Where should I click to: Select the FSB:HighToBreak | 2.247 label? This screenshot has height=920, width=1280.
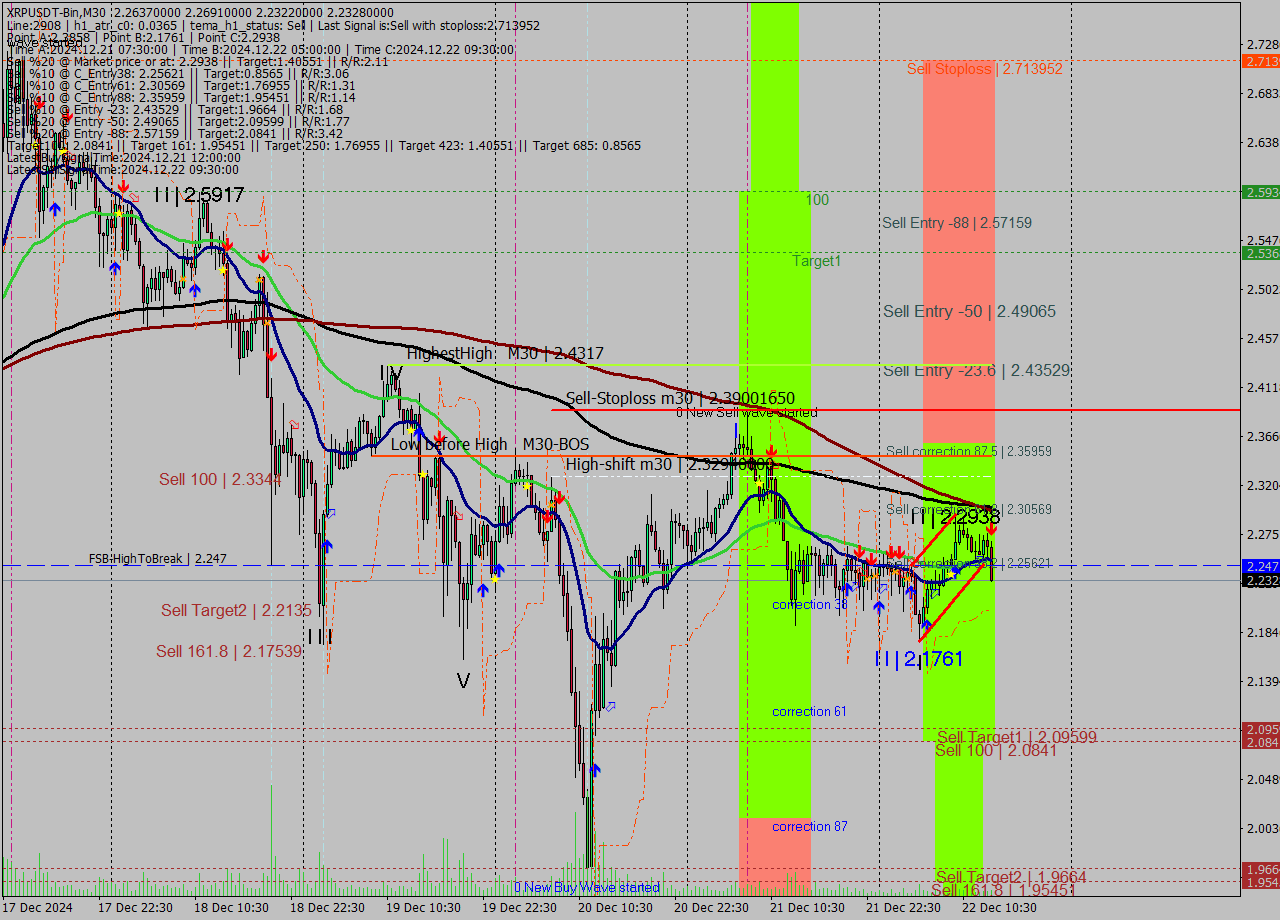158,559
